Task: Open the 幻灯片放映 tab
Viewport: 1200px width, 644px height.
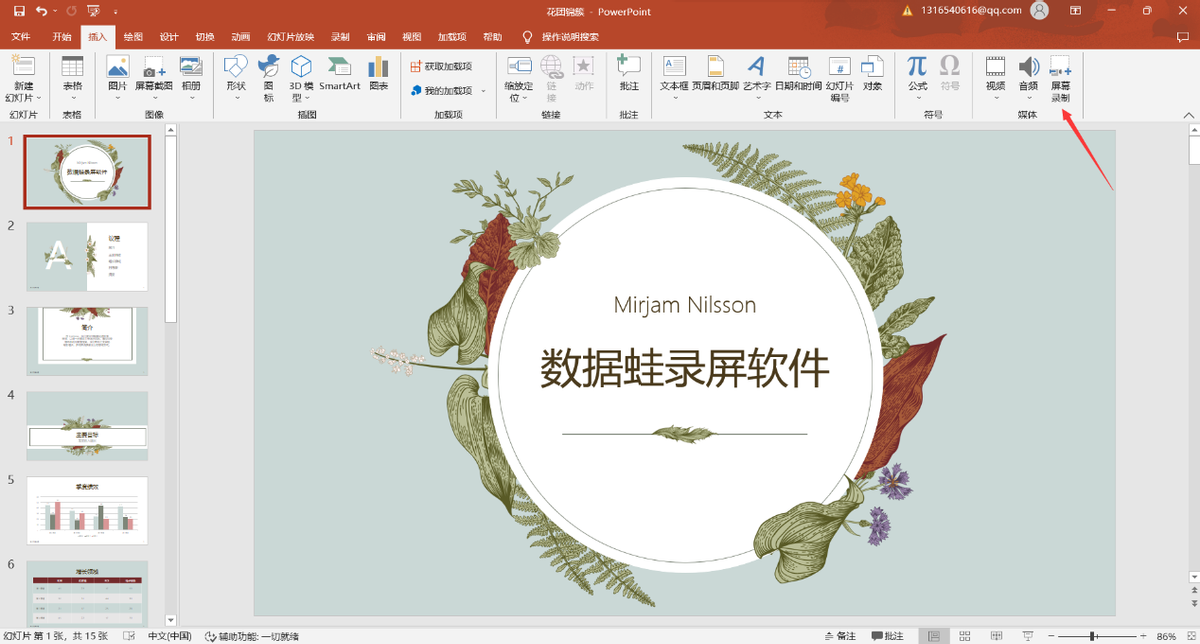Action: [290, 37]
